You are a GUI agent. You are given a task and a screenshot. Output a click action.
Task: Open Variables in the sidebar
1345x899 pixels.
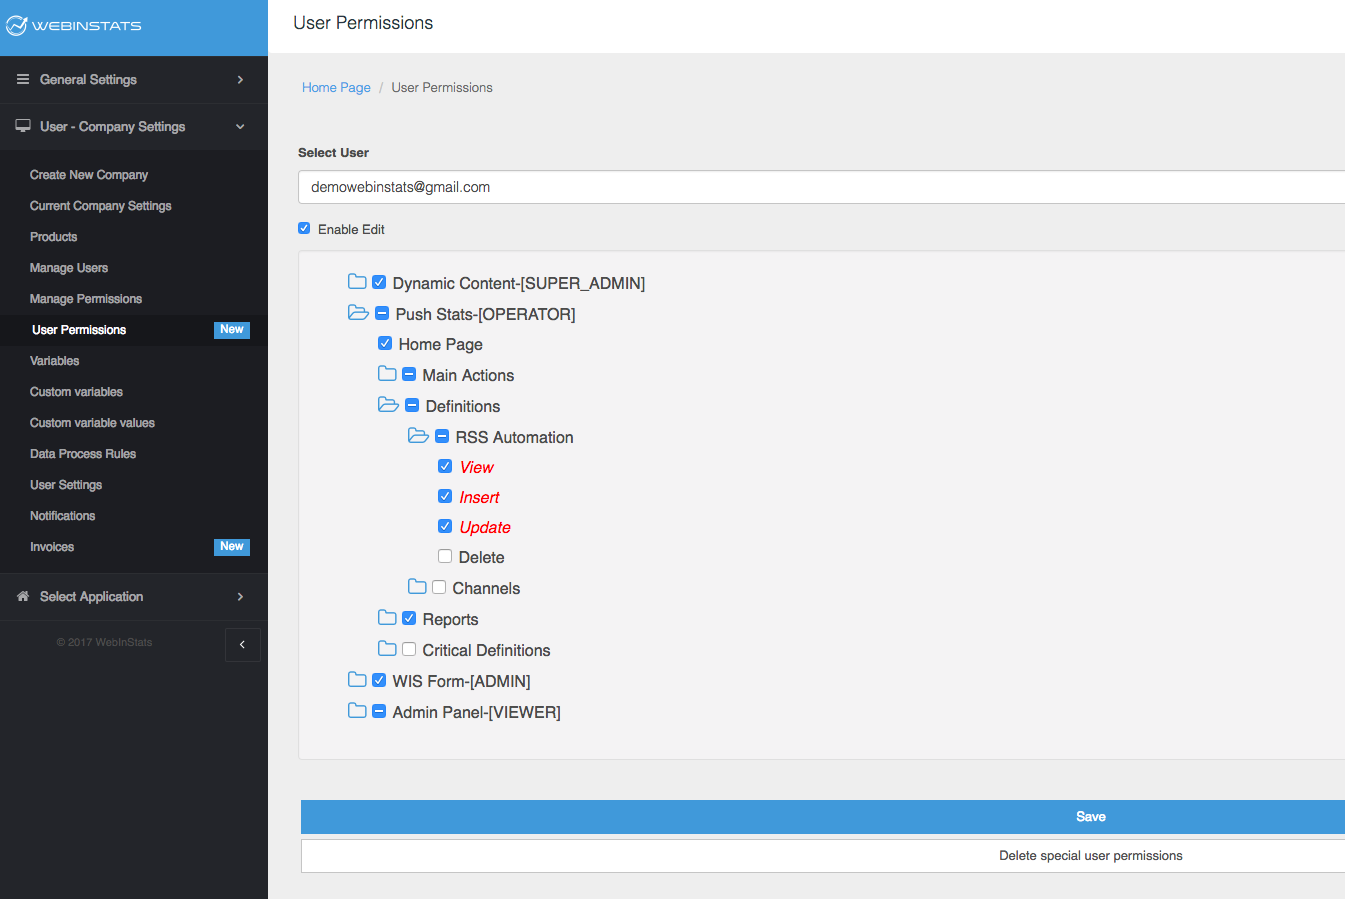[x=55, y=361]
